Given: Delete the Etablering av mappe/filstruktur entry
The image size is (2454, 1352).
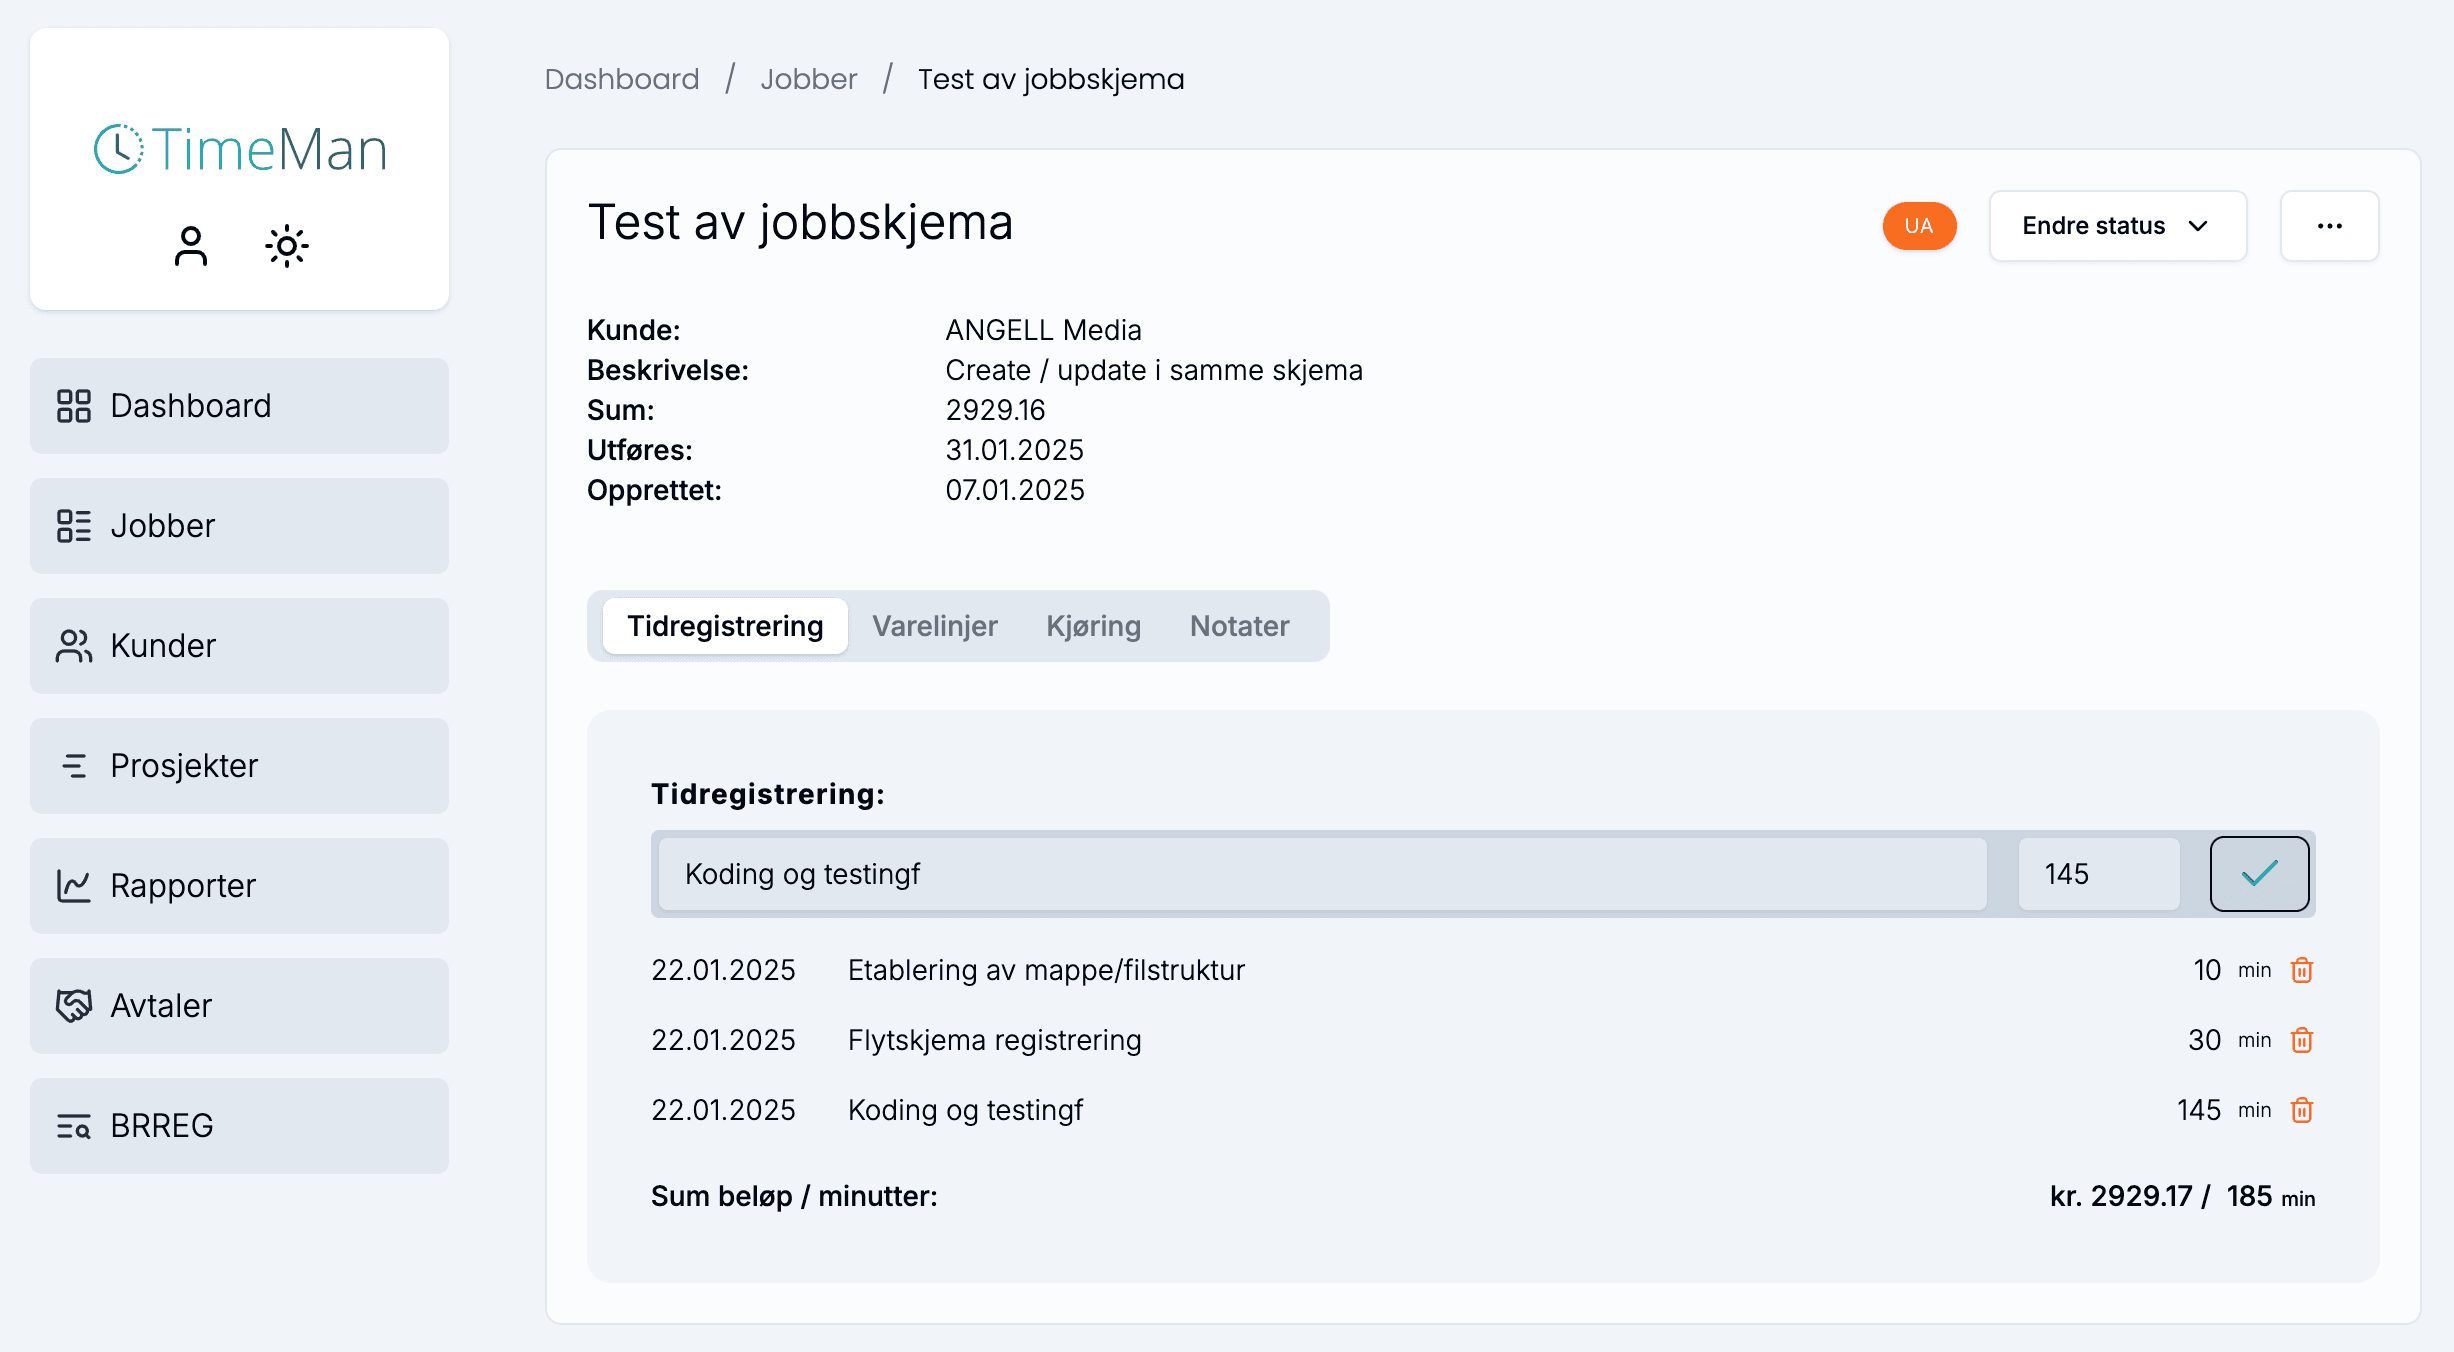Looking at the screenshot, I should 2302,970.
